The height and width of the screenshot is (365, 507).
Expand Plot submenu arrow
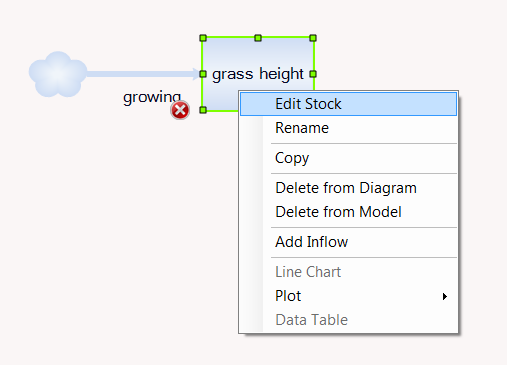coord(445,296)
